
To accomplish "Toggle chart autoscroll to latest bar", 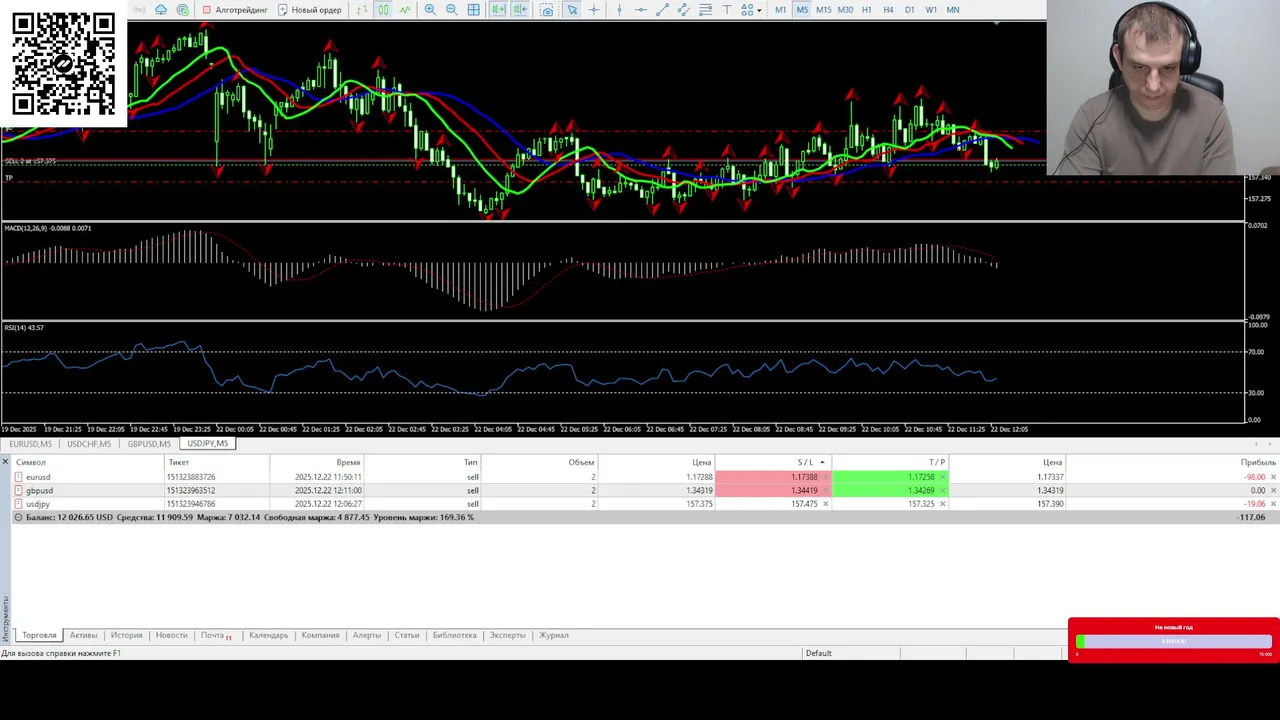I will point(520,9).
